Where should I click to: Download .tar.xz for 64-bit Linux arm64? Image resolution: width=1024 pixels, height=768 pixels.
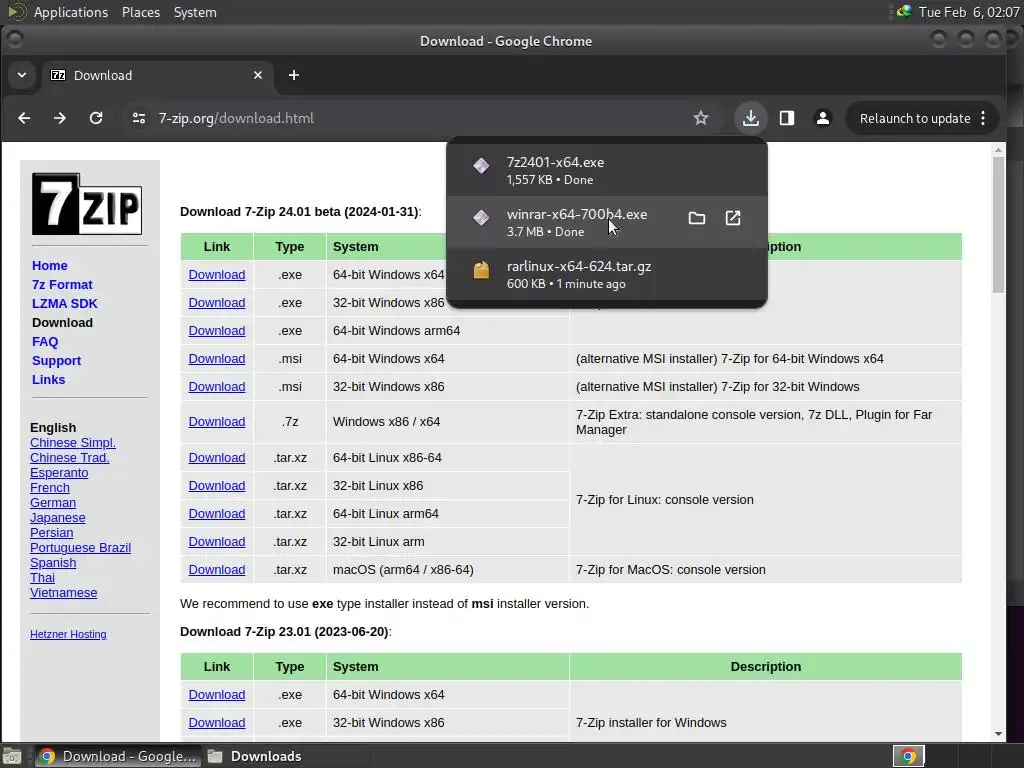(217, 514)
